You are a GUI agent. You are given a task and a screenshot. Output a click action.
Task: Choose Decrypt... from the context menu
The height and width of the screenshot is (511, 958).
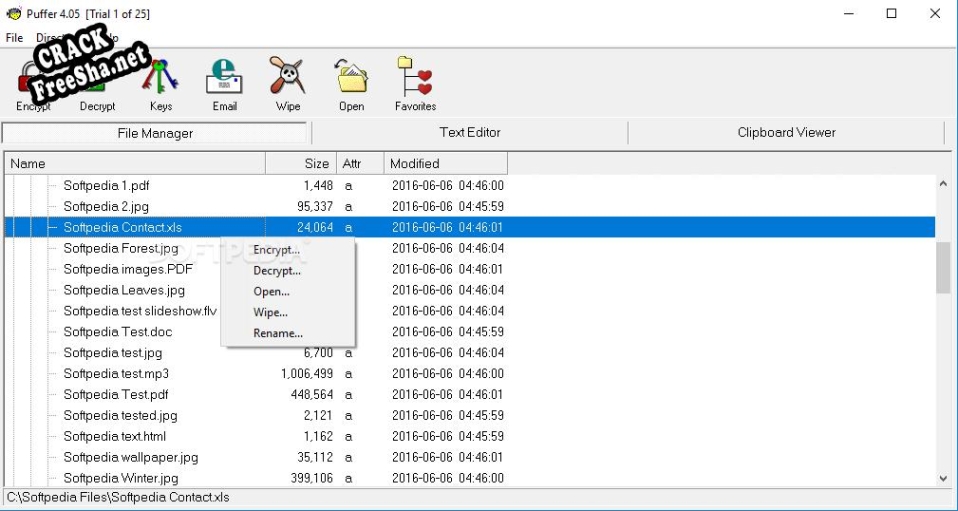coord(277,271)
